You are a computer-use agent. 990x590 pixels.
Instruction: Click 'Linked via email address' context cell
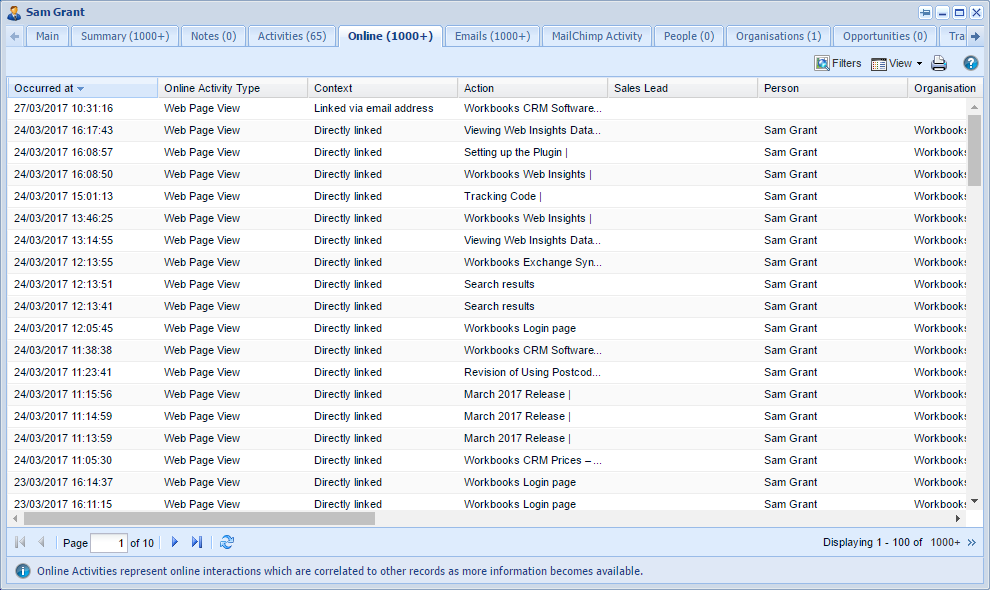tap(374, 109)
